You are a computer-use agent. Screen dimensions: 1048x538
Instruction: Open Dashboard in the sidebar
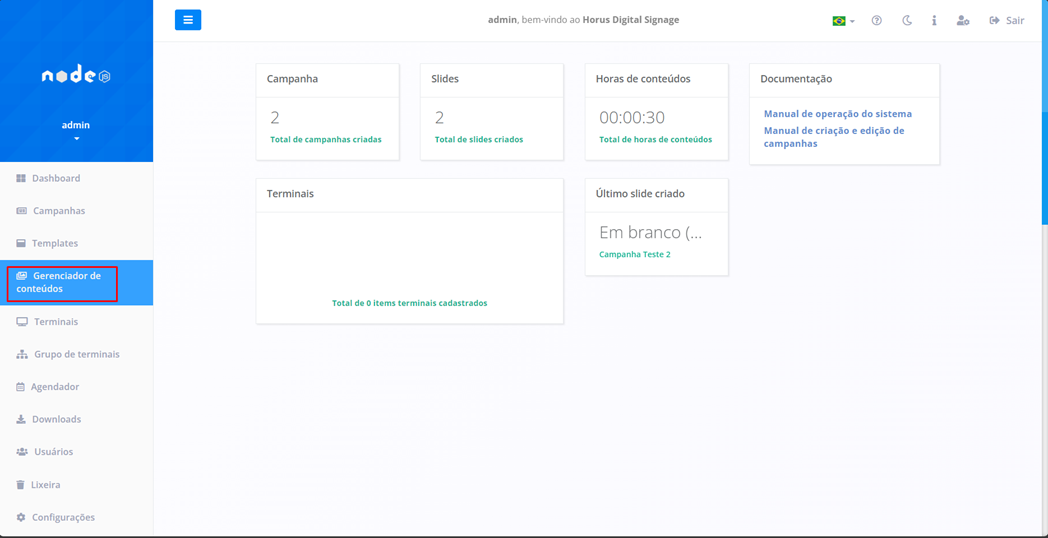[56, 178]
